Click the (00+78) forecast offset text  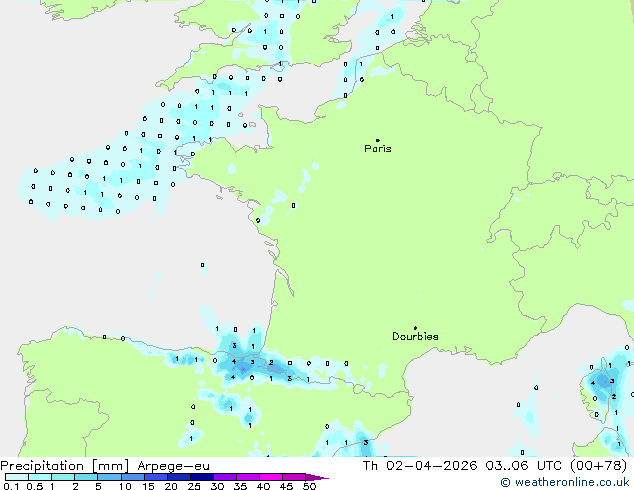pyautogui.click(x=598, y=465)
